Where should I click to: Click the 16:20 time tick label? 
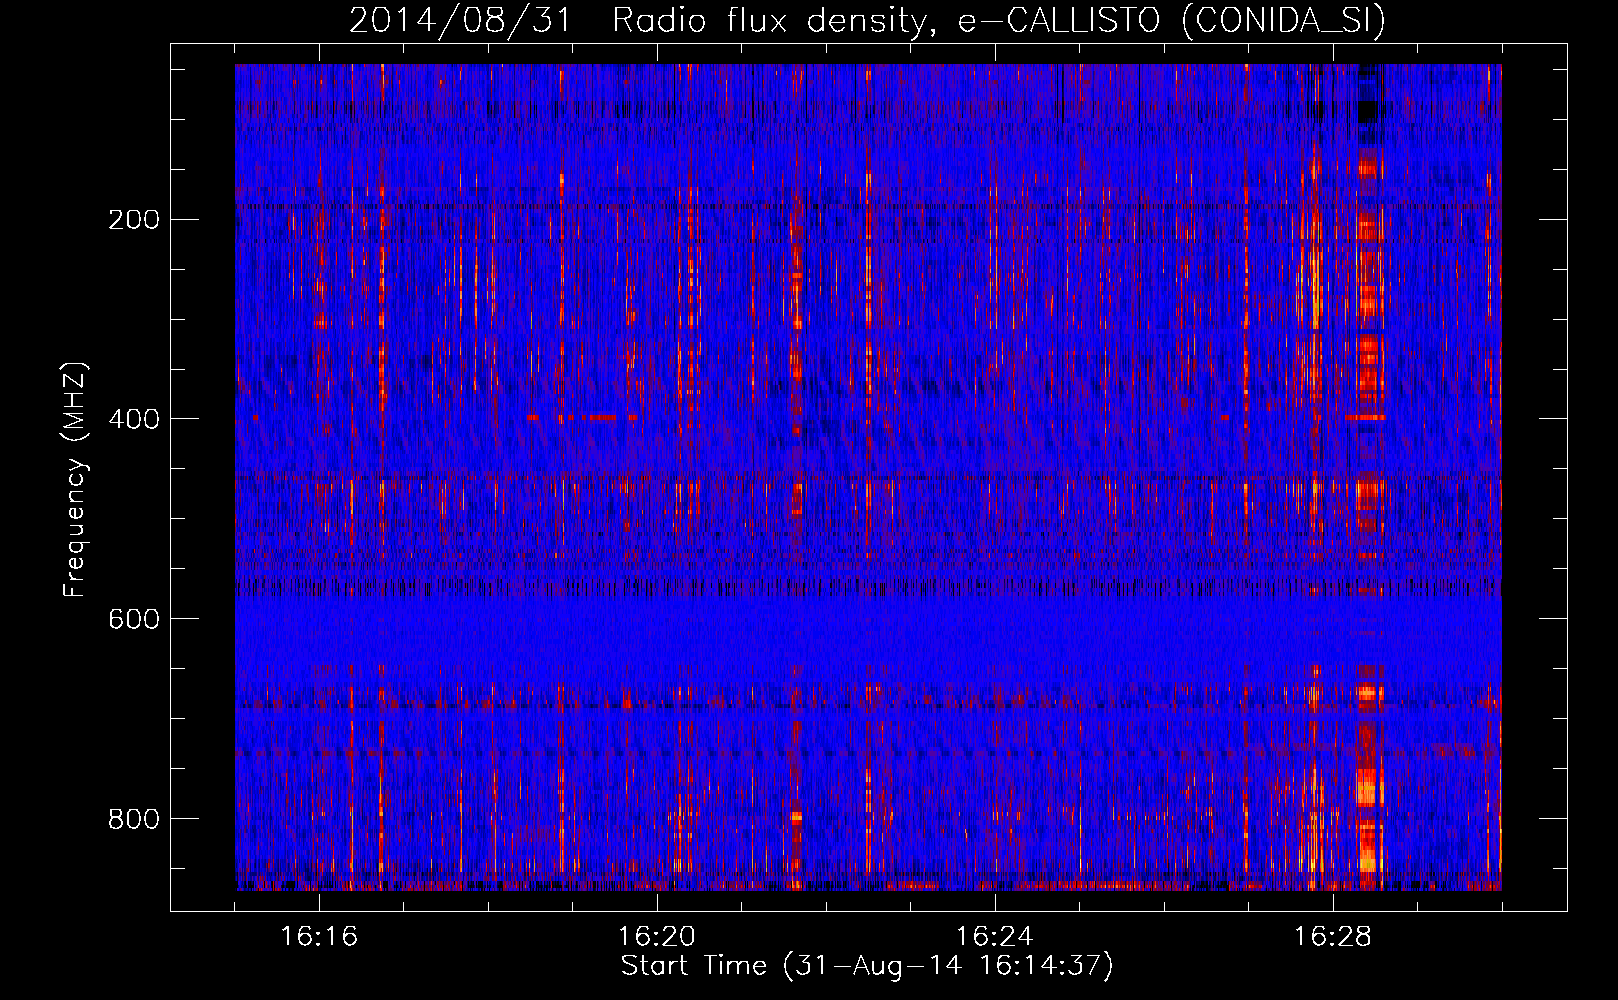tap(657, 937)
